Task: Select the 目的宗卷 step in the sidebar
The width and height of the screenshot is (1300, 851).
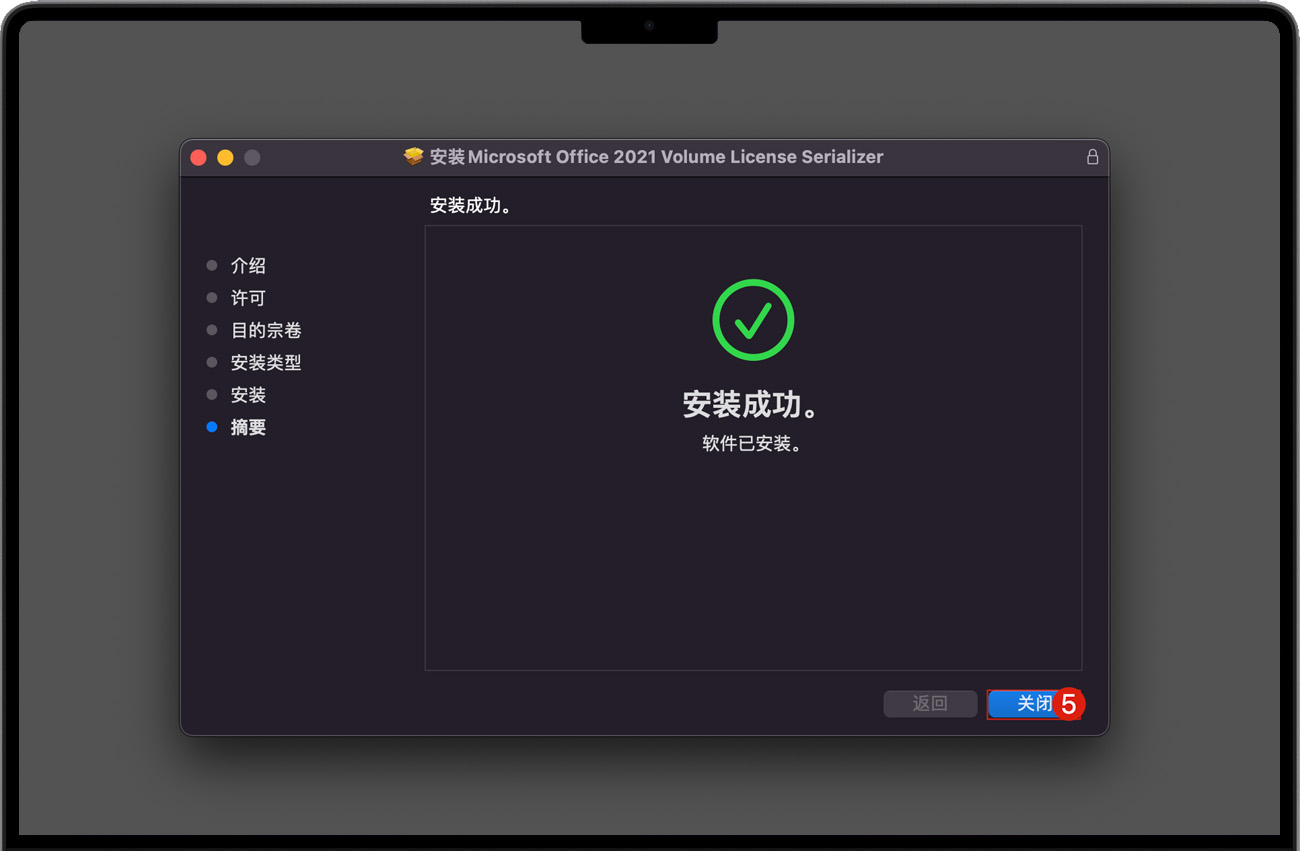Action: click(x=266, y=330)
